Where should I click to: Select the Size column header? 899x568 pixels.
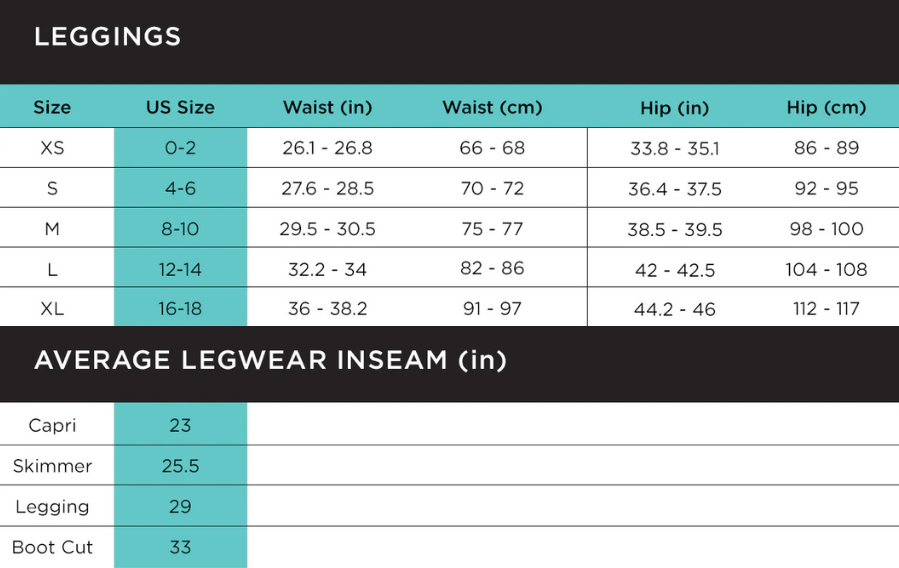click(52, 107)
